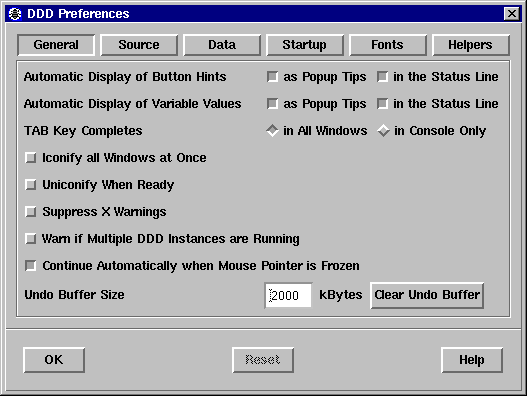Open the Fonts preferences tab
Screen dimensions: 527x396
point(388,45)
